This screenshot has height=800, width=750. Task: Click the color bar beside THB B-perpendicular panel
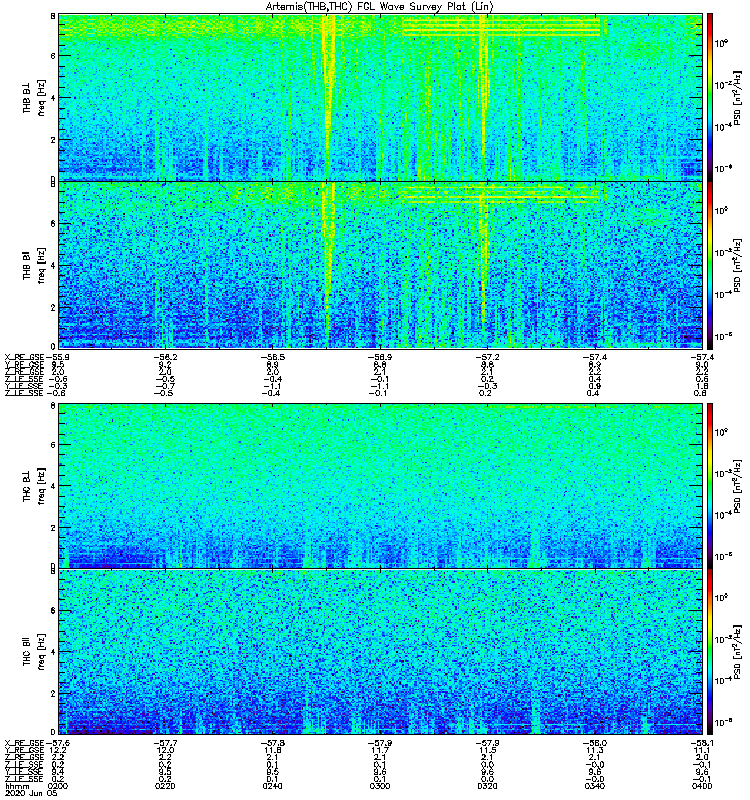710,97
